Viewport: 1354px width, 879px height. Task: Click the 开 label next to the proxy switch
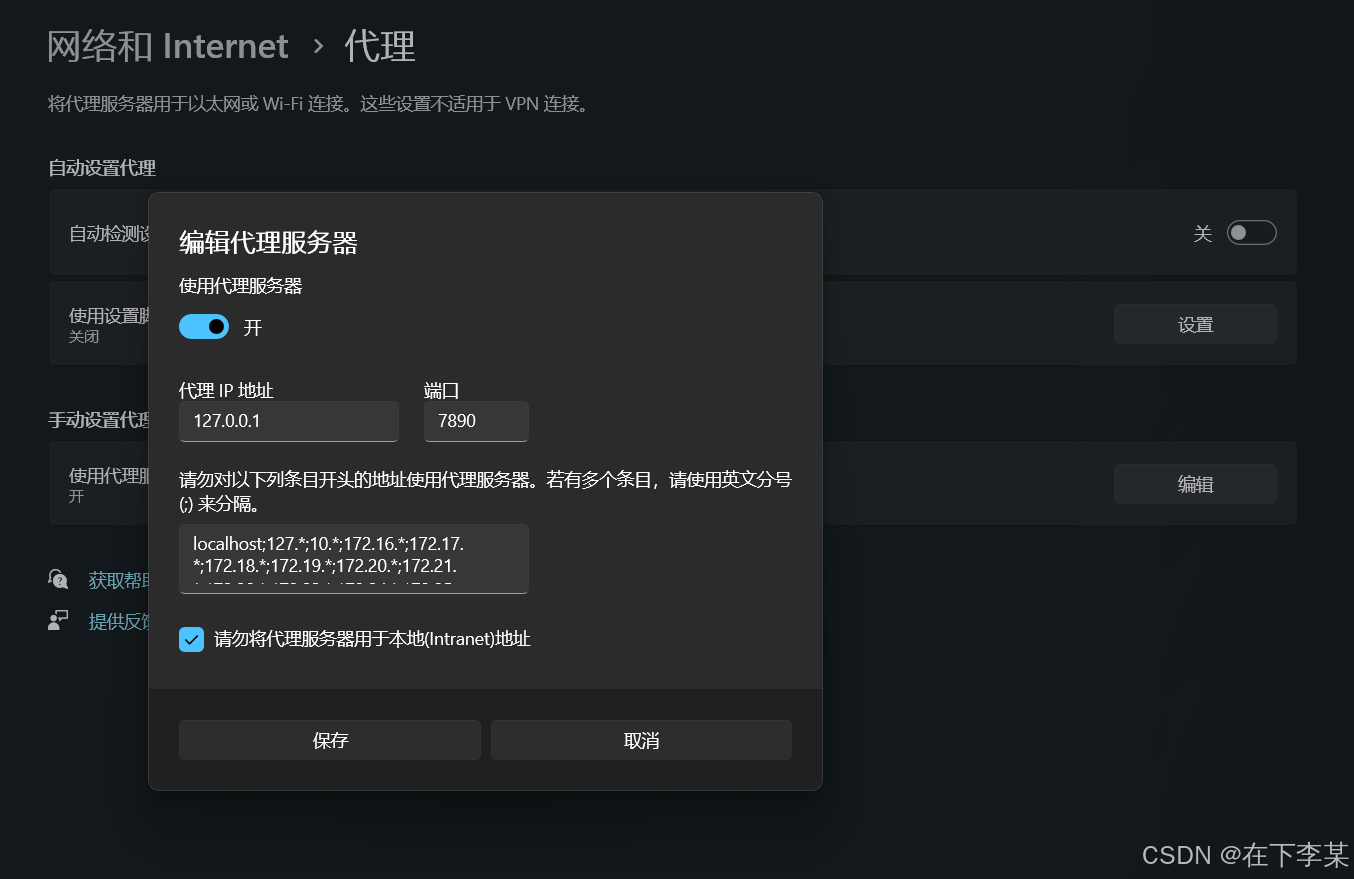(253, 327)
